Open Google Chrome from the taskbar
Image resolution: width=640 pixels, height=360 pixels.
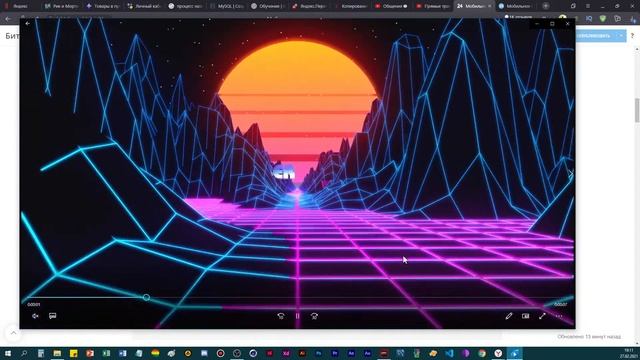tap(482, 353)
